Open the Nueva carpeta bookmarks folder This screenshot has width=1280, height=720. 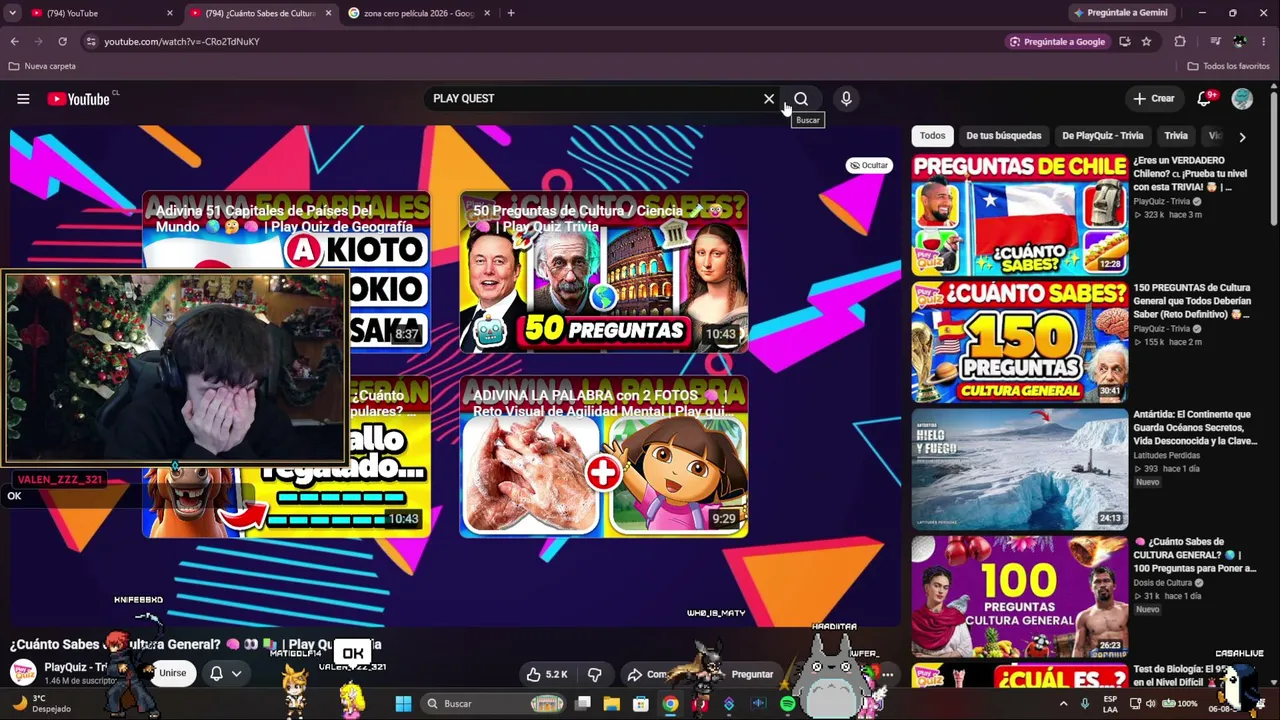click(42, 66)
